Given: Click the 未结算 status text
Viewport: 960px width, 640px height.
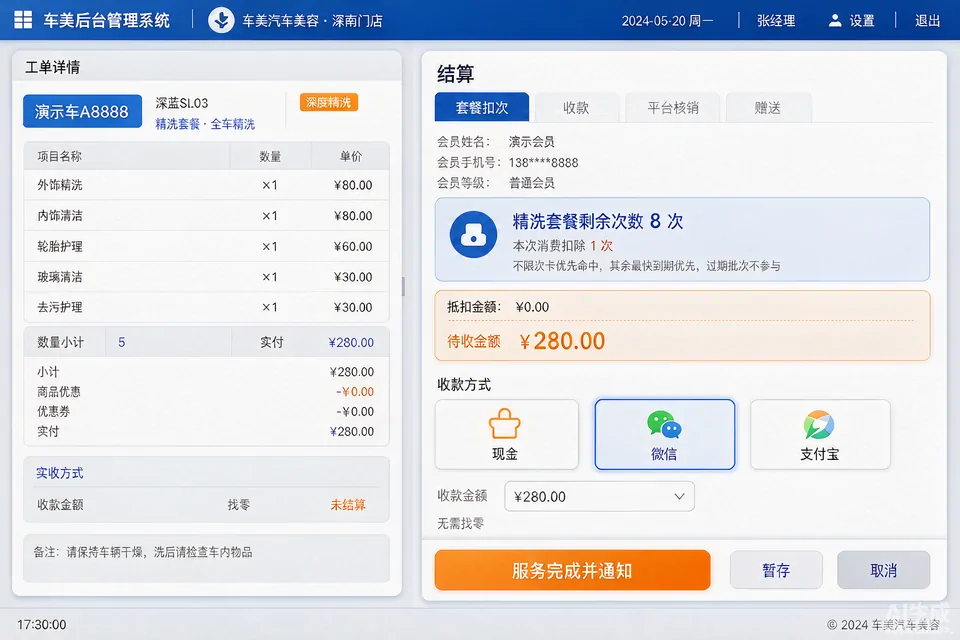Looking at the screenshot, I should [348, 505].
